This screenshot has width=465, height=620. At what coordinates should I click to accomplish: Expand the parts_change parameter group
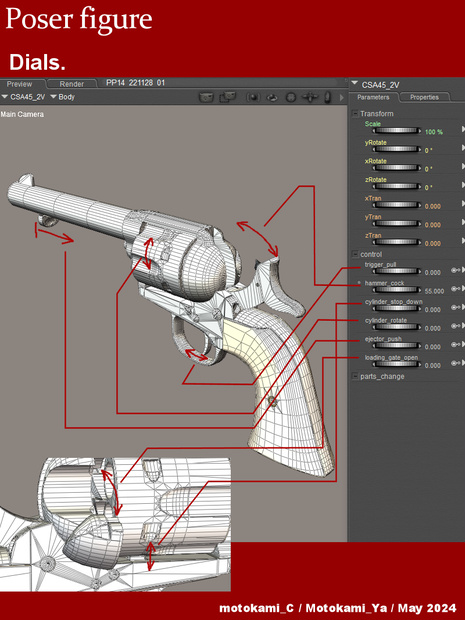tap(355, 376)
